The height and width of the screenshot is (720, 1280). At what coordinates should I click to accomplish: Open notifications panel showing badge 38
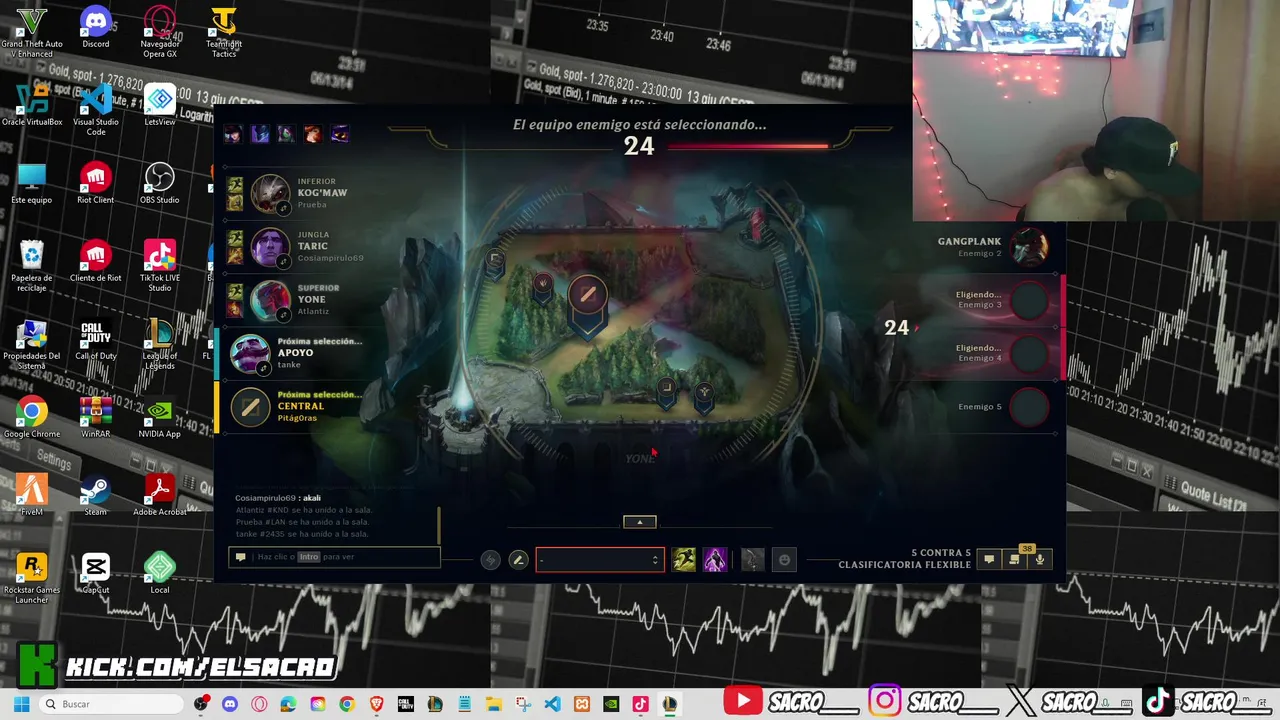[1016, 557]
